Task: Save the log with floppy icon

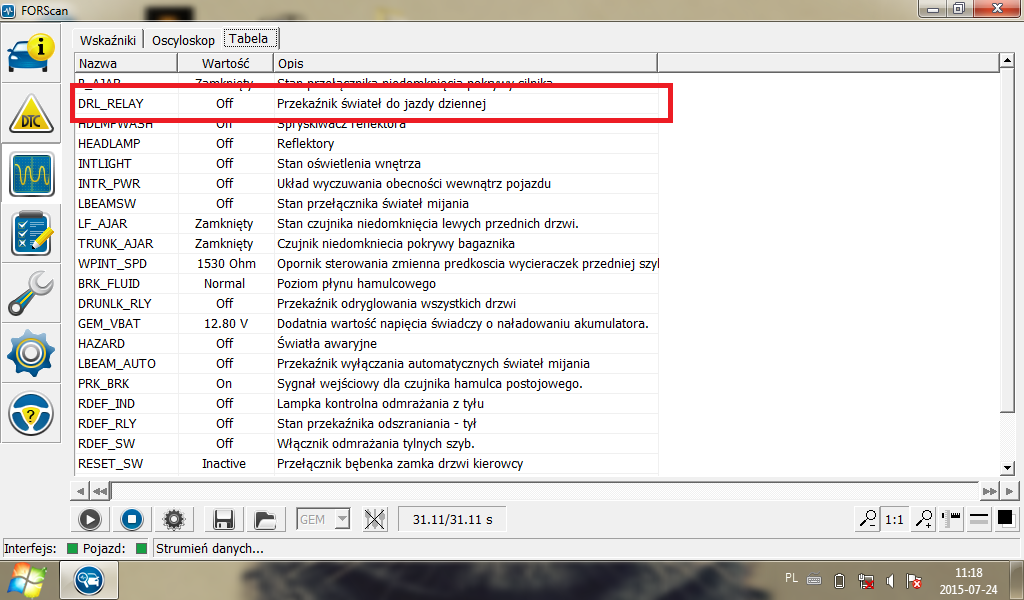Action: point(224,520)
